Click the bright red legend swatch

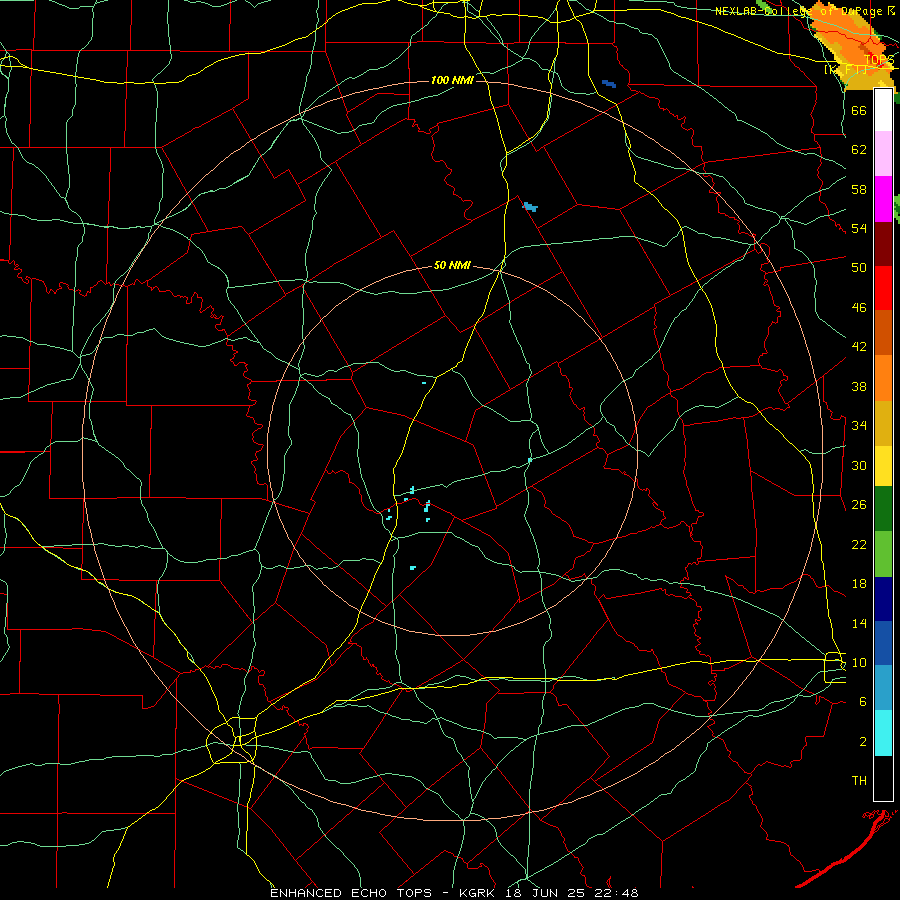click(883, 288)
